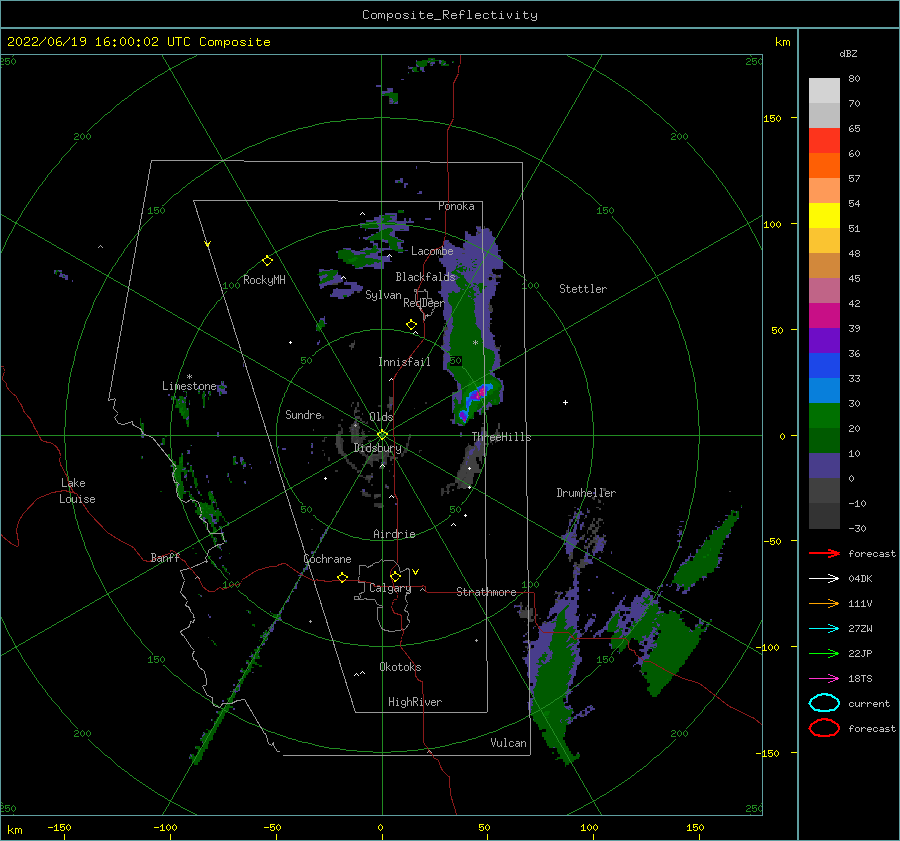Pick the magenta 42-39 dBZ color band
The height and width of the screenshot is (841, 900).
[824, 316]
